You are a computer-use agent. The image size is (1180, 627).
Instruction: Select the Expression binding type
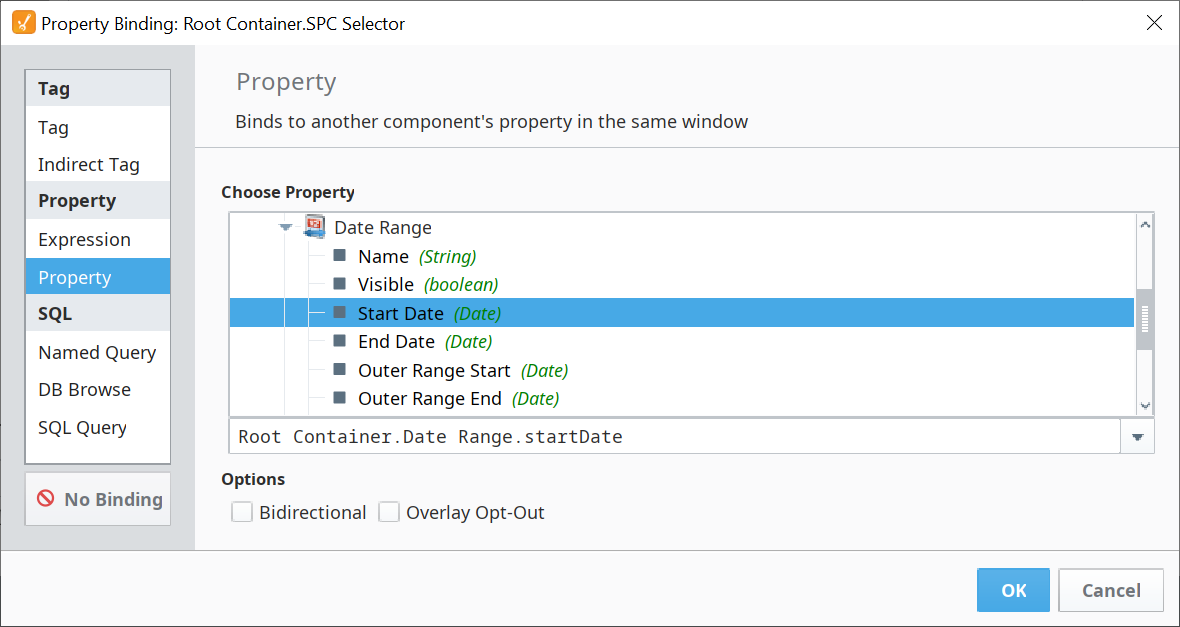(84, 239)
